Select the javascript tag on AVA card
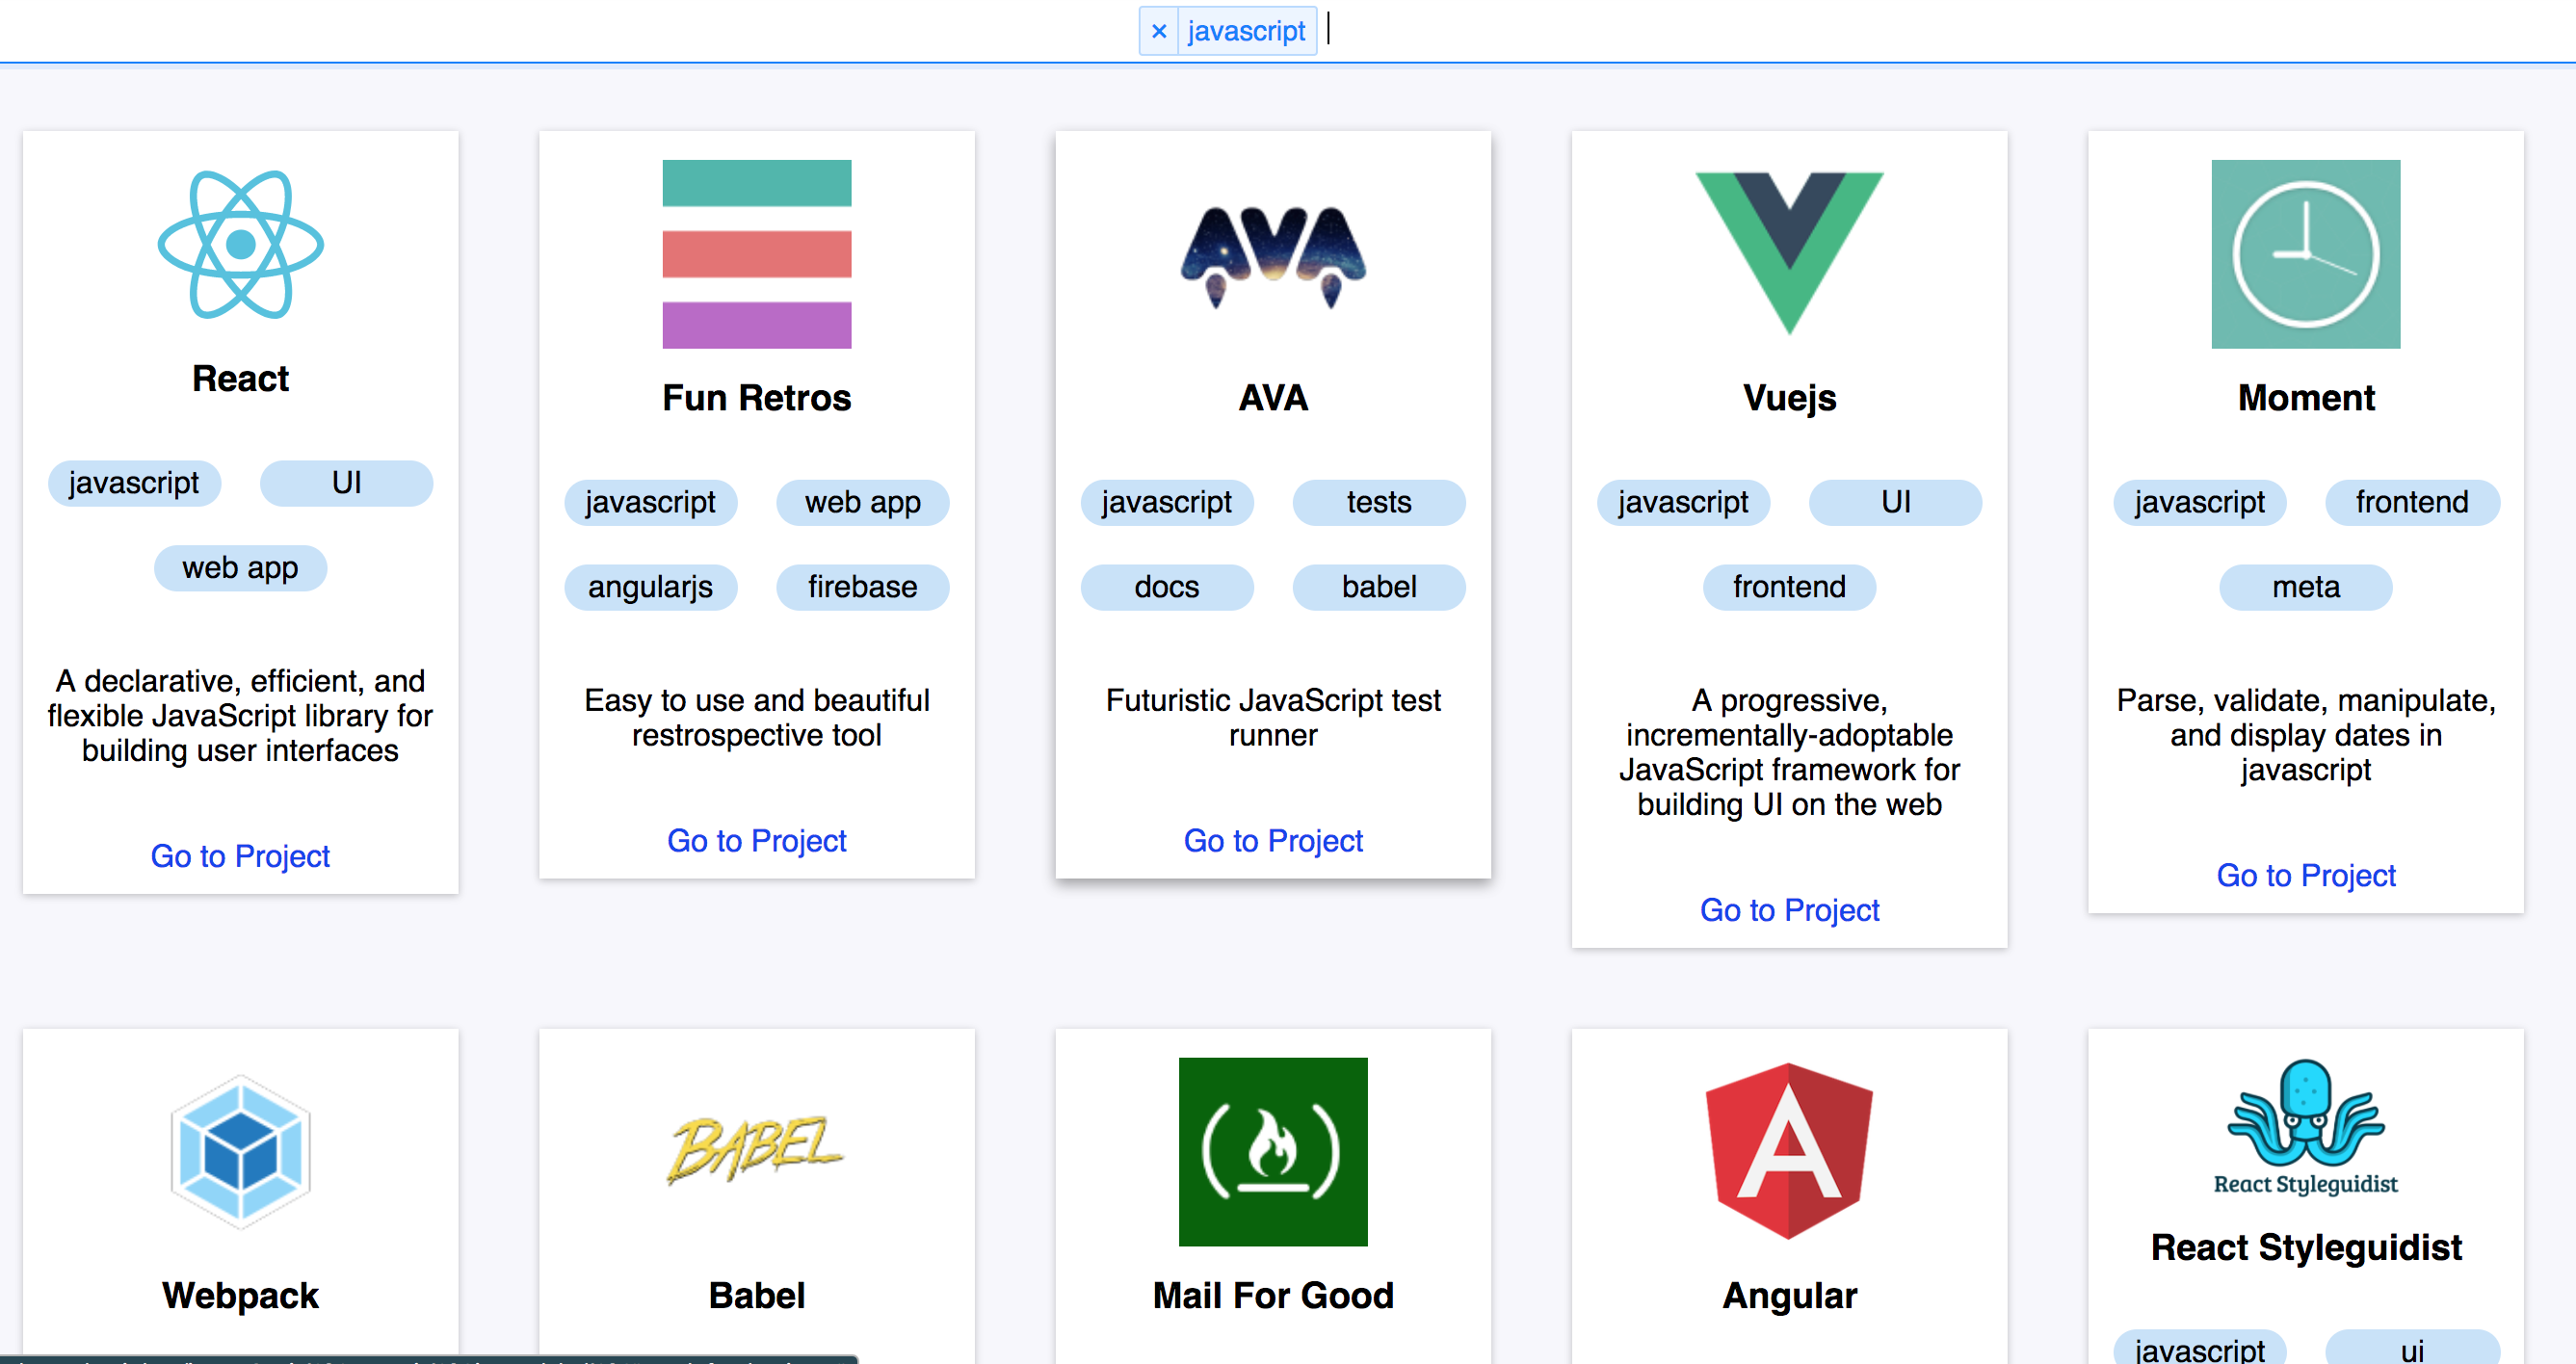The width and height of the screenshot is (2576, 1364). click(x=1167, y=502)
